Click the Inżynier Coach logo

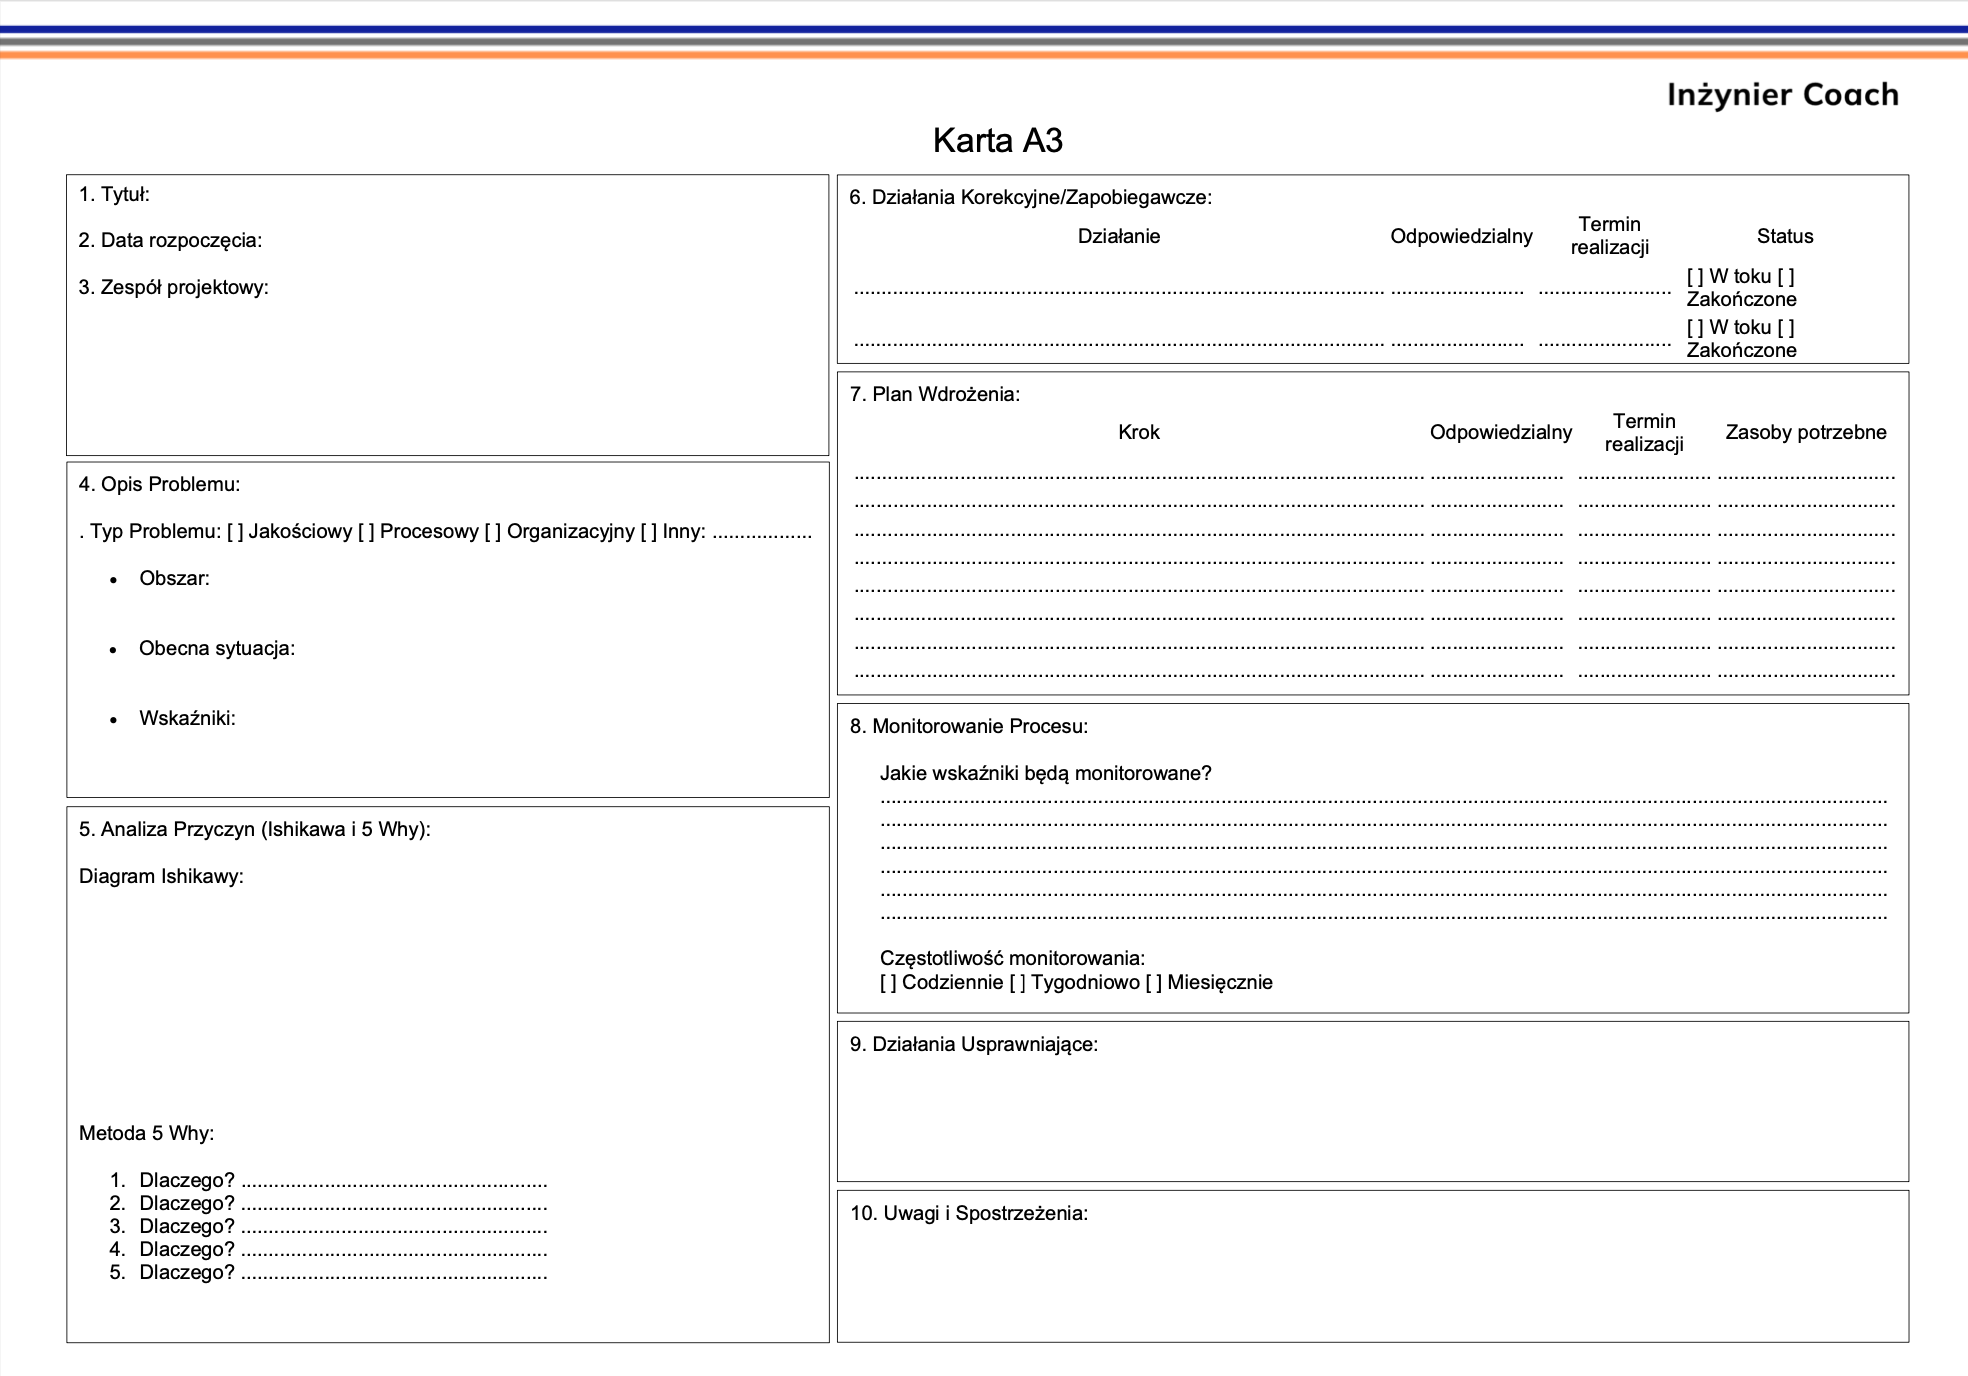coord(1782,95)
